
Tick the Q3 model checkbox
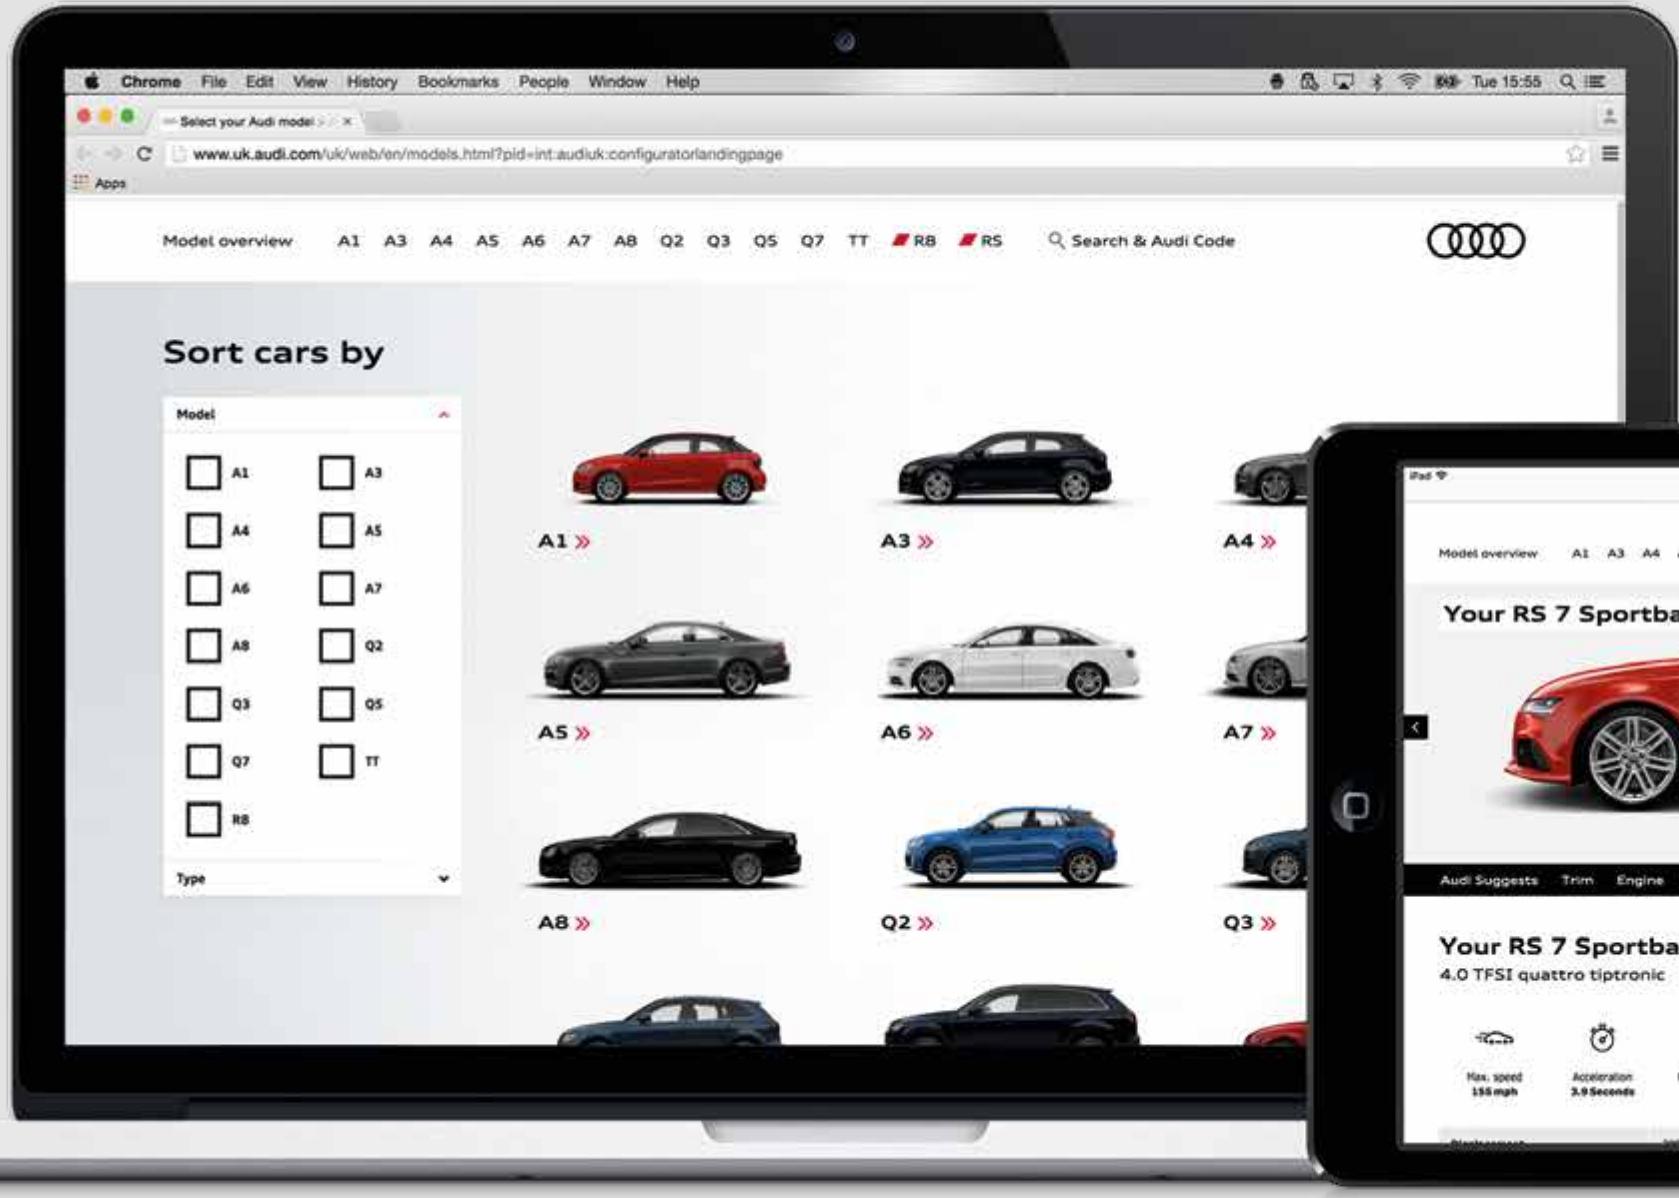(x=203, y=704)
